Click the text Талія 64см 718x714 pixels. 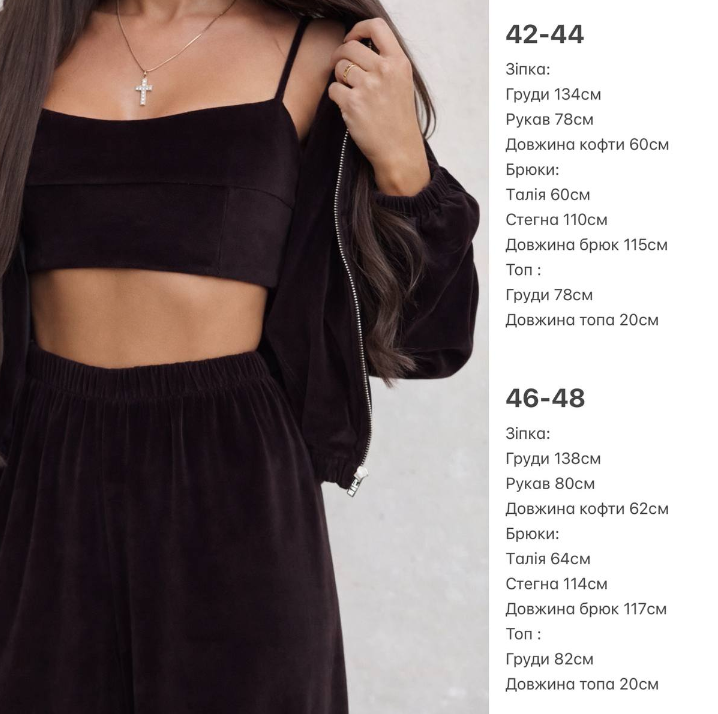(x=548, y=559)
